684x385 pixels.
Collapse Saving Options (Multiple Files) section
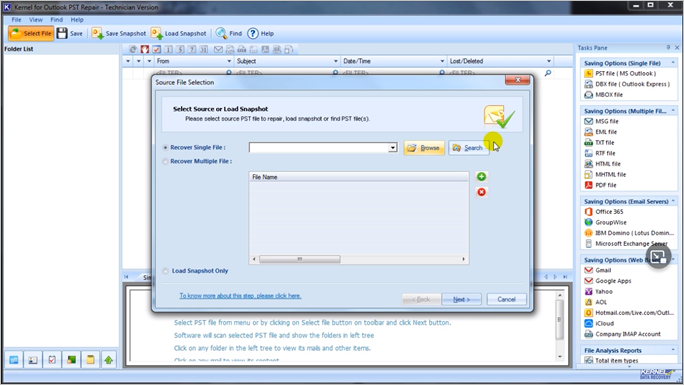[673, 111]
